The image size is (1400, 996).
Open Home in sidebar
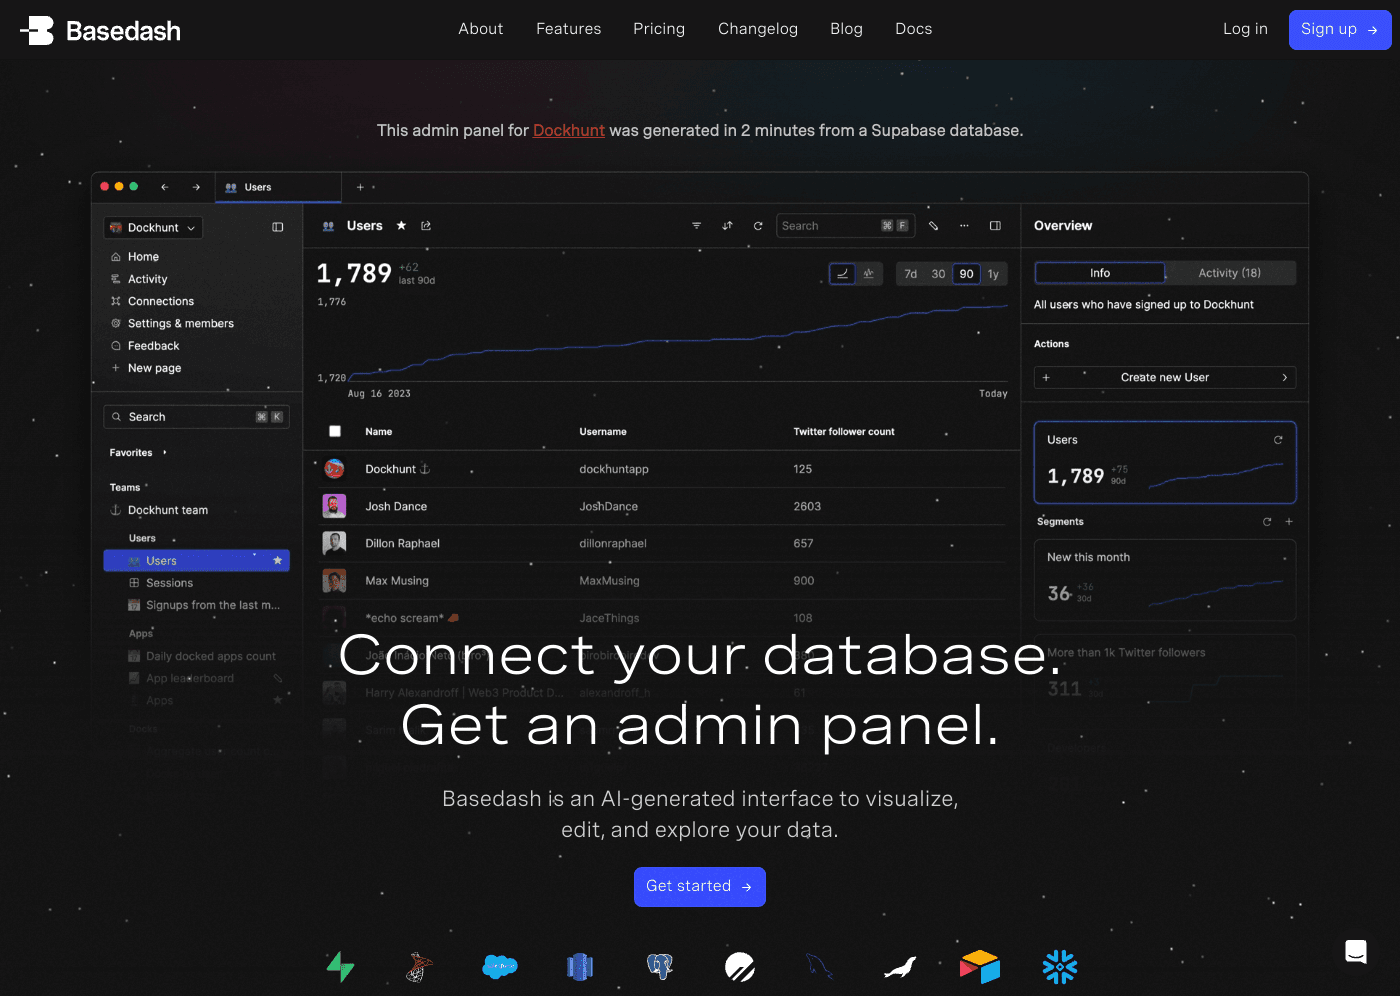(x=143, y=257)
